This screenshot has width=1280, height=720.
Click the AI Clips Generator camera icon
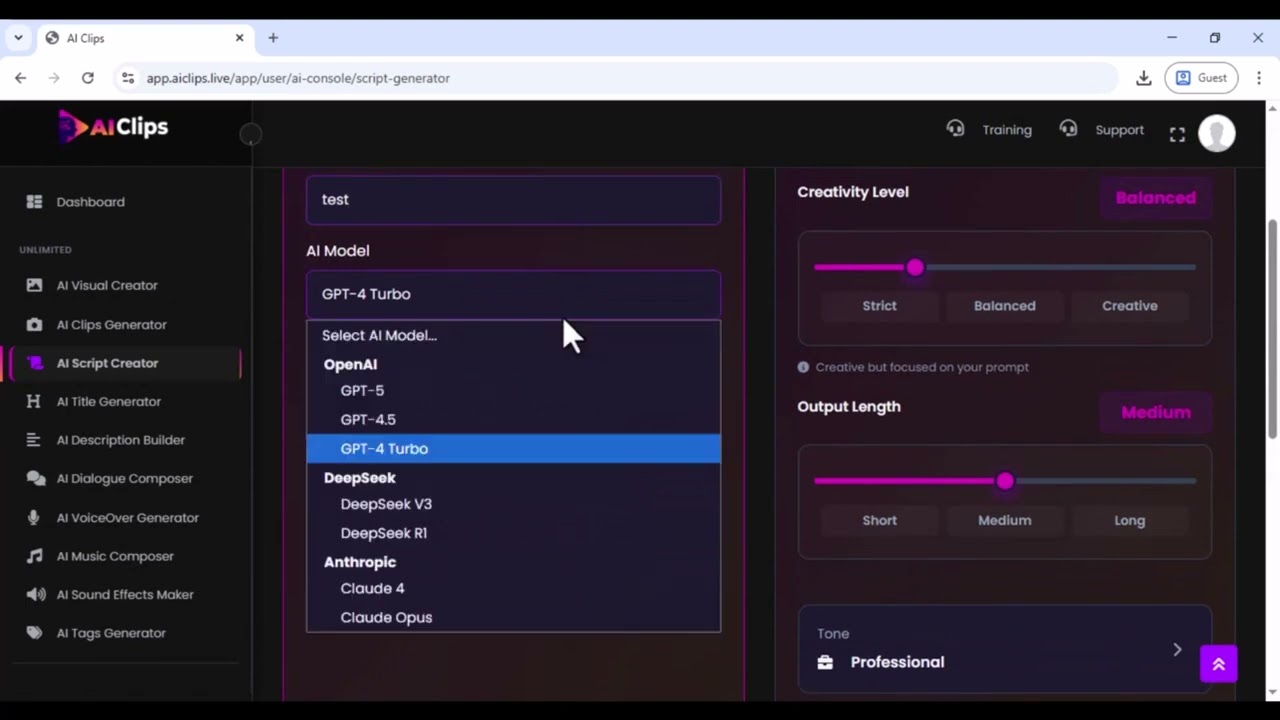(x=34, y=324)
